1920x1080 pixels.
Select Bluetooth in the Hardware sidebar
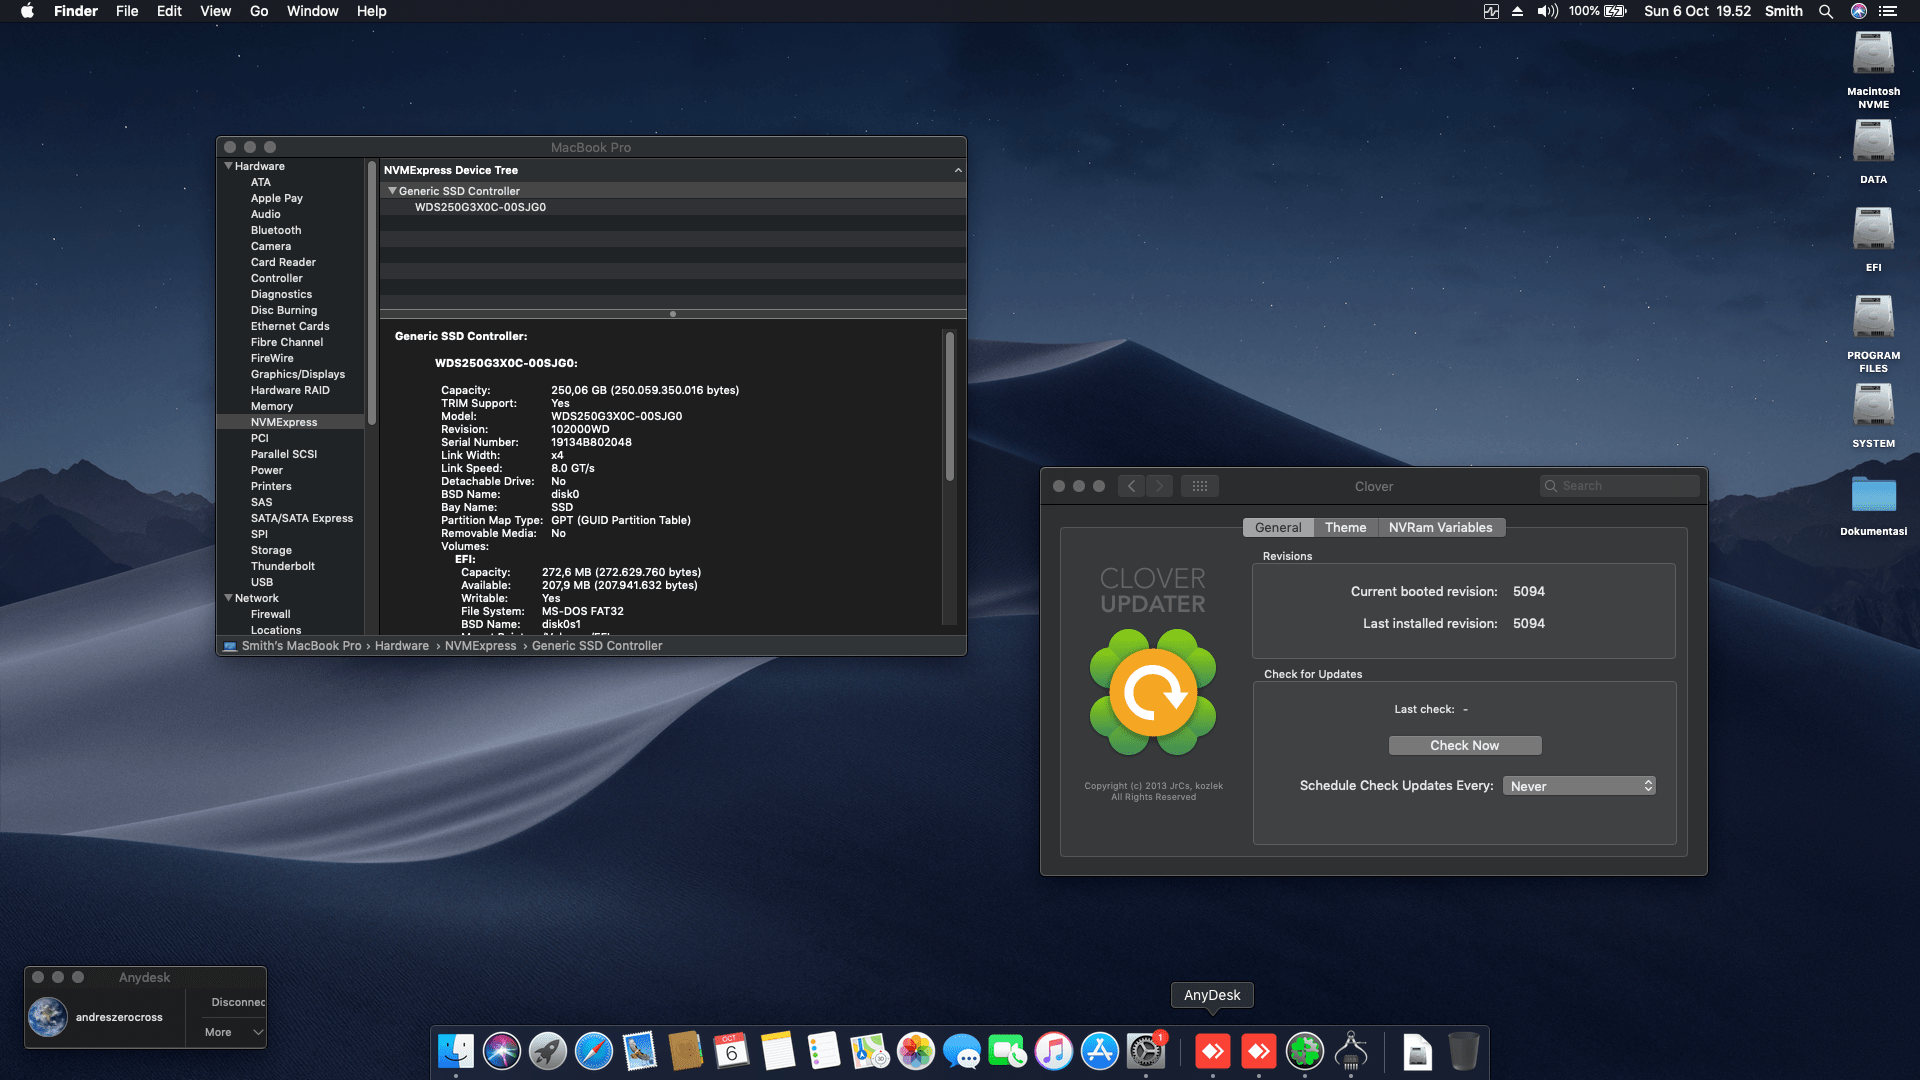(x=275, y=230)
